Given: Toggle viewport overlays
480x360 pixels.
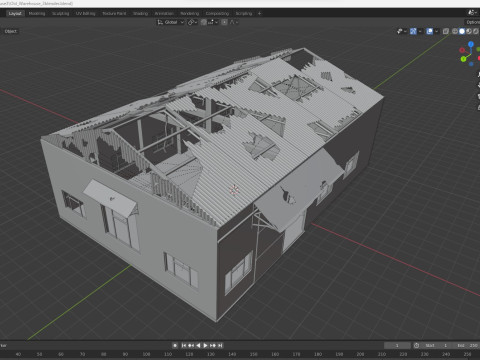Looking at the screenshot, I should 430,31.
